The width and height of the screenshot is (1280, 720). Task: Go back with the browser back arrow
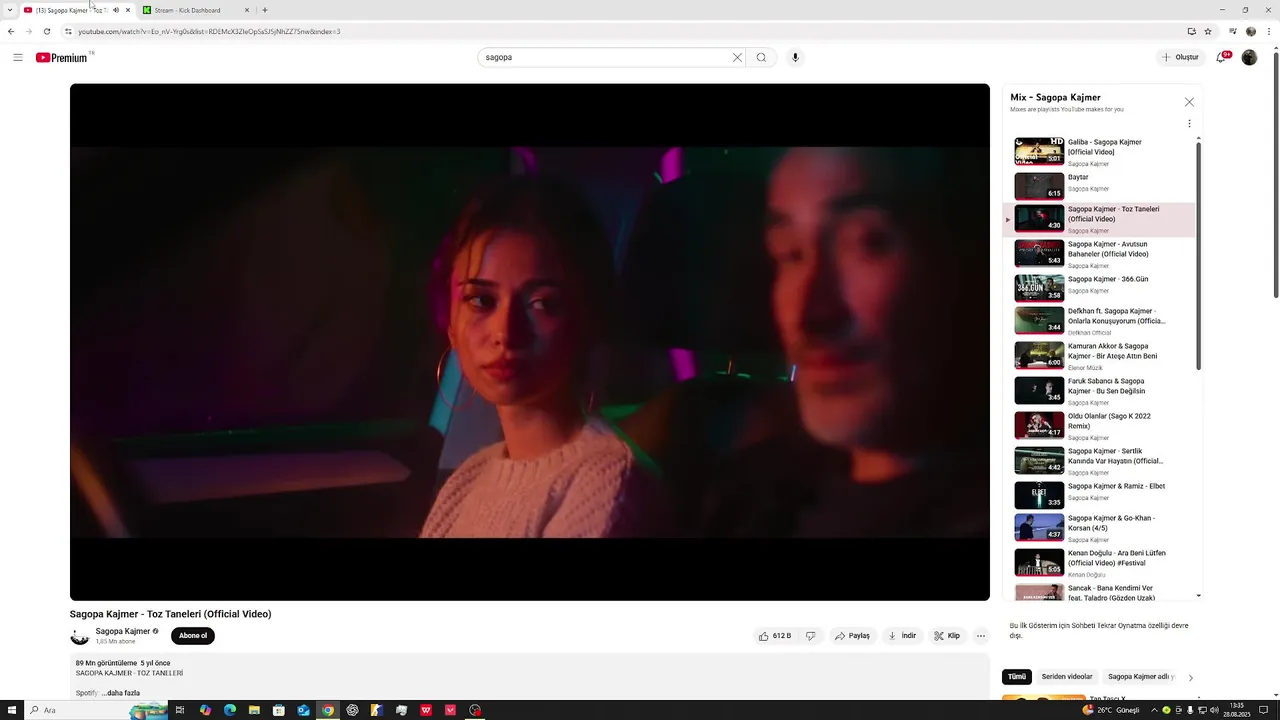click(x=11, y=31)
